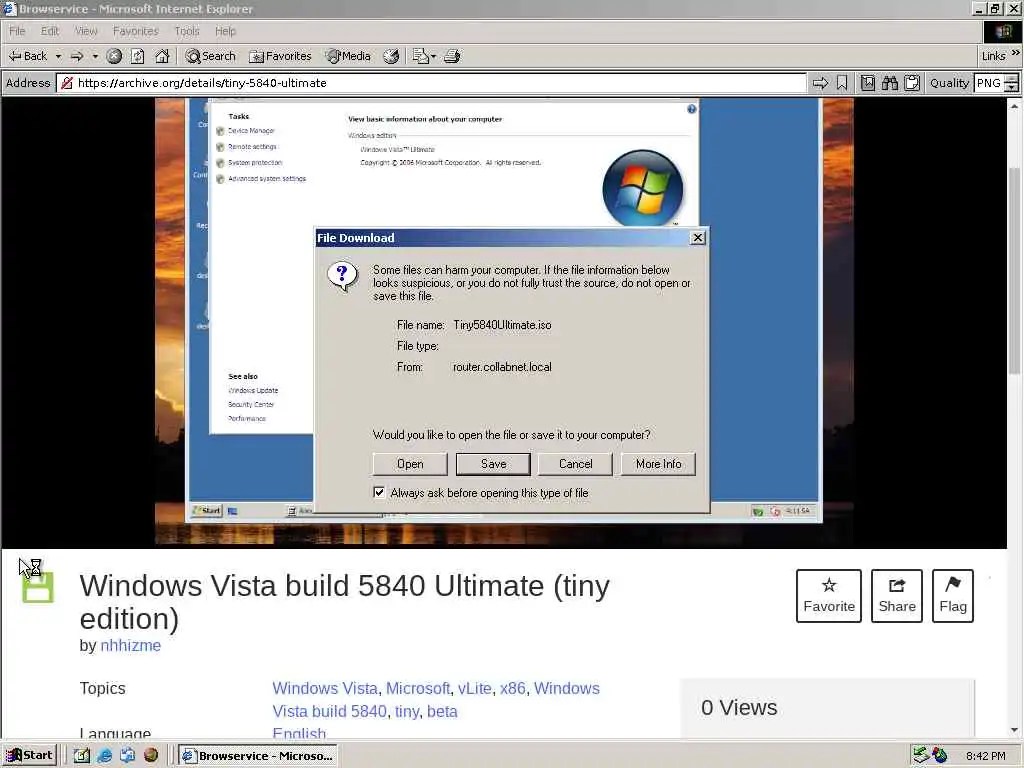
Task: Decrease Quality with the down stepper arrow
Action: (x=1012, y=88)
